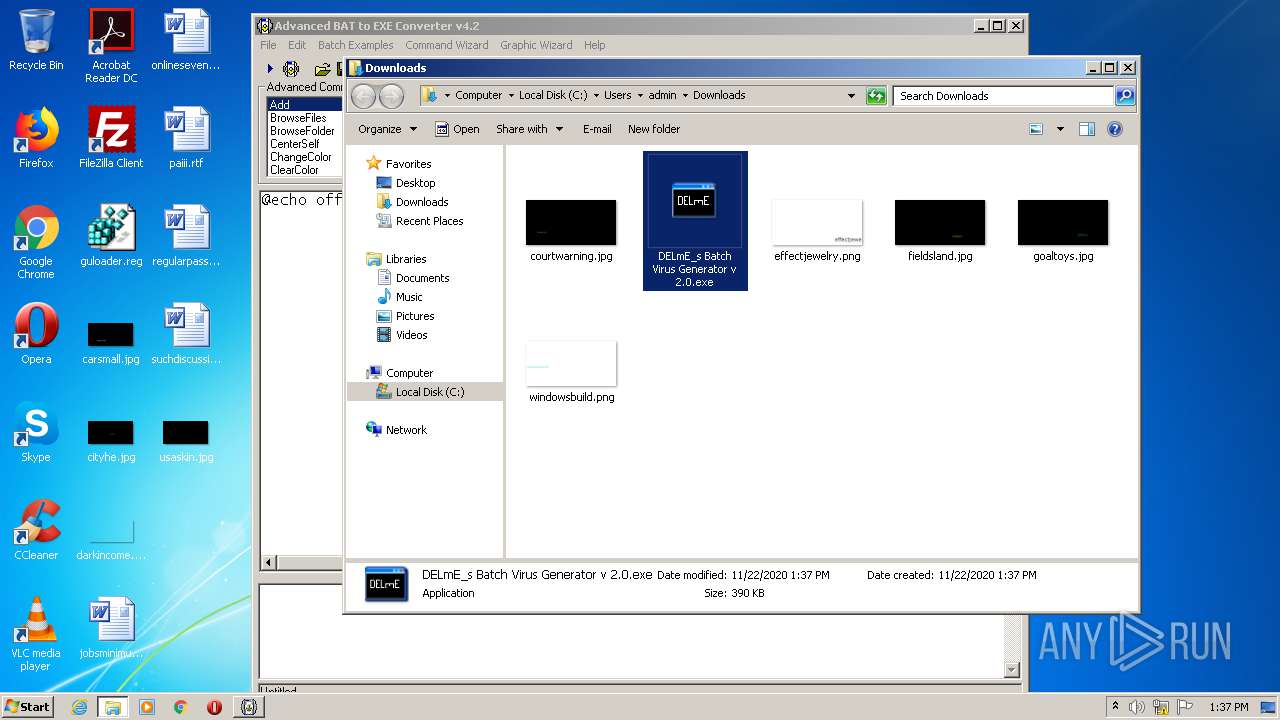Launch Acrobat Reader DC shortcut
The height and width of the screenshot is (720, 1280).
click(x=111, y=46)
